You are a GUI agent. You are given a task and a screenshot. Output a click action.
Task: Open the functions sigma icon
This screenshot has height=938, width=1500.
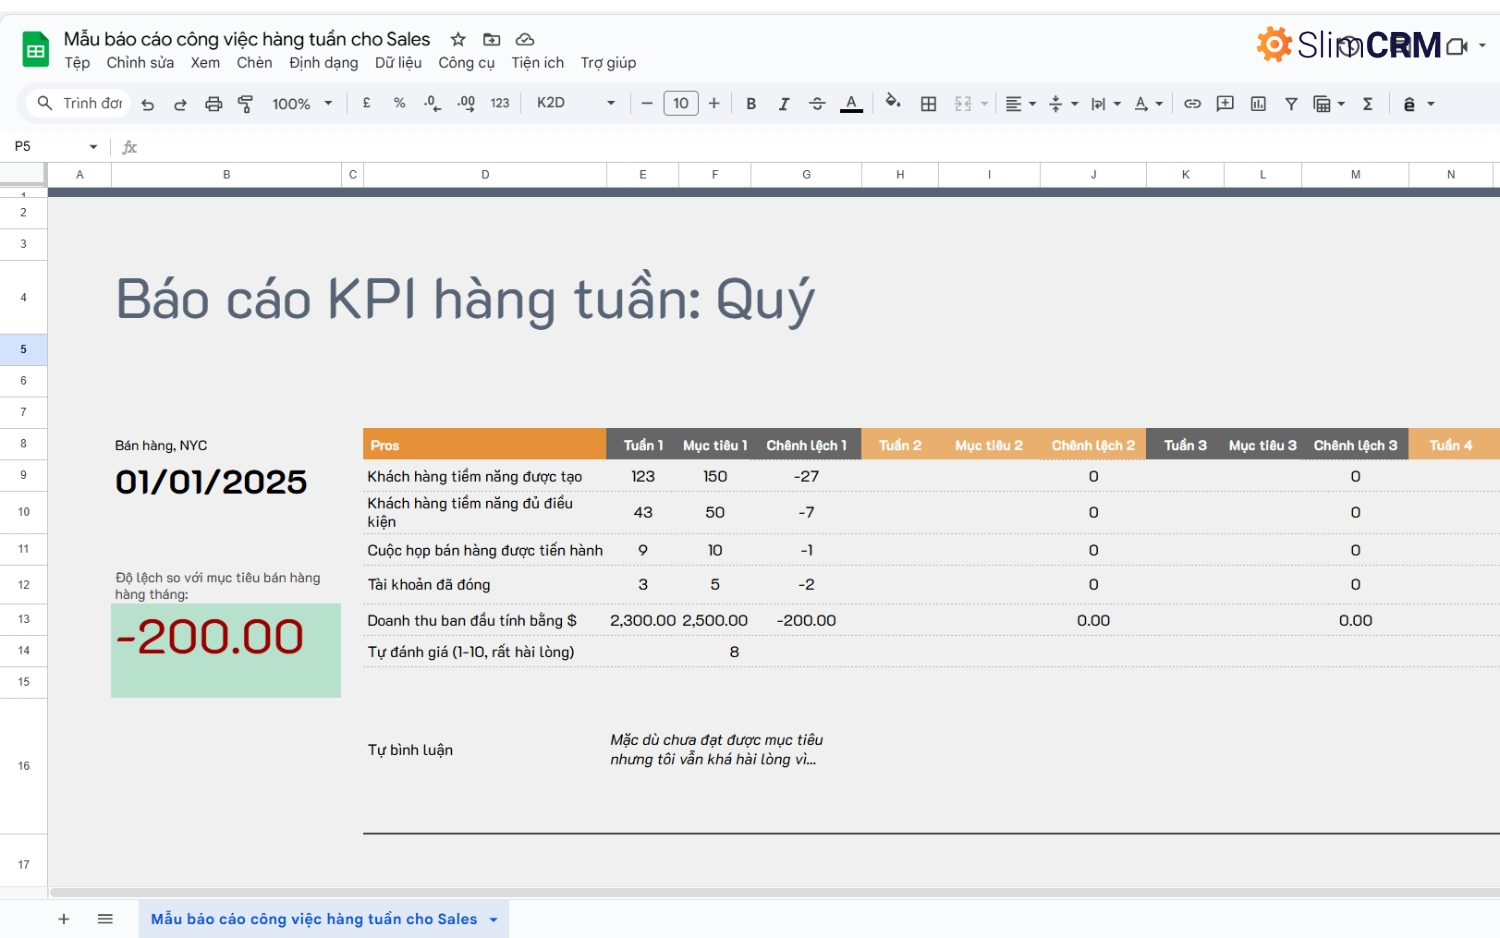1367,104
